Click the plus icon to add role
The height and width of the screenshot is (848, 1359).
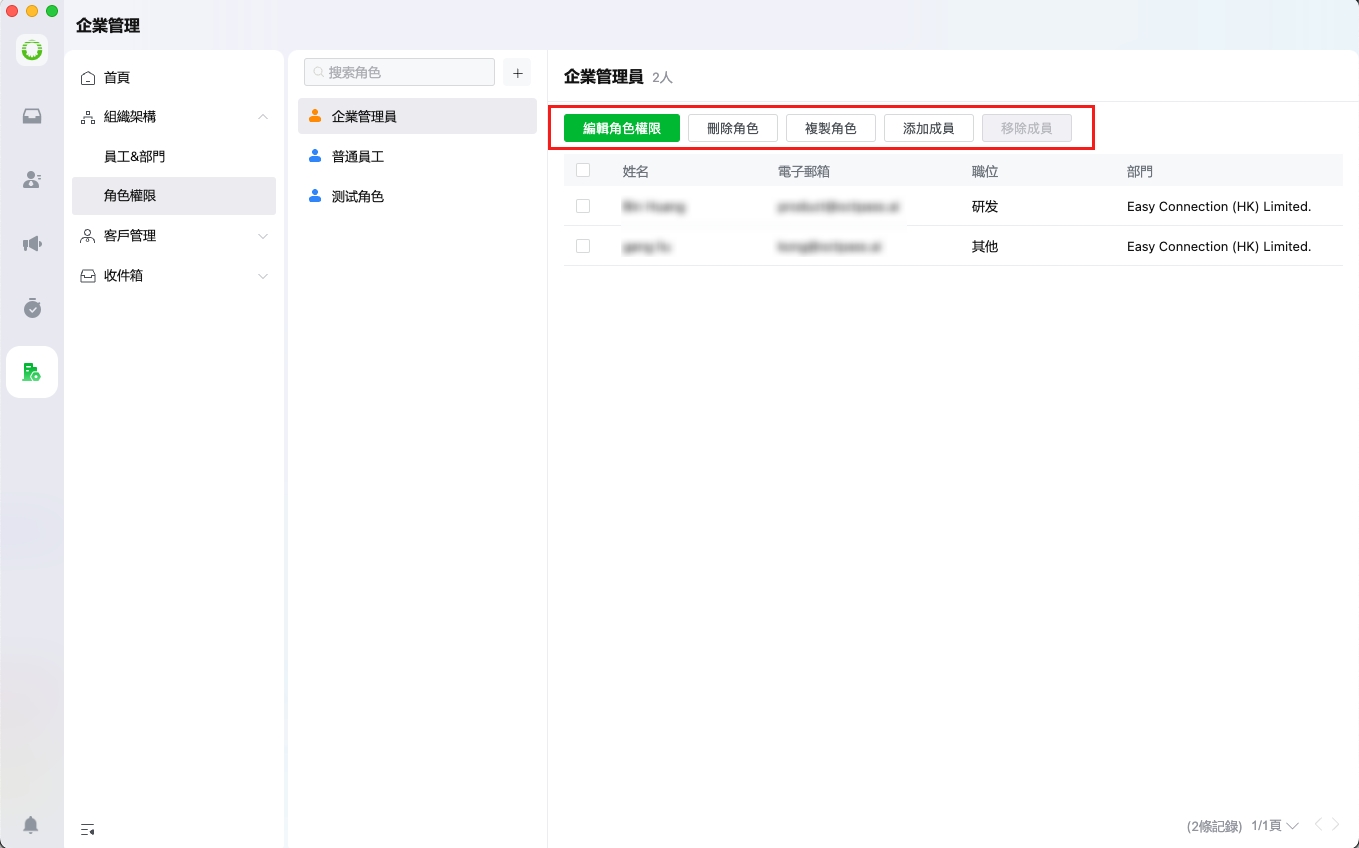pos(517,73)
